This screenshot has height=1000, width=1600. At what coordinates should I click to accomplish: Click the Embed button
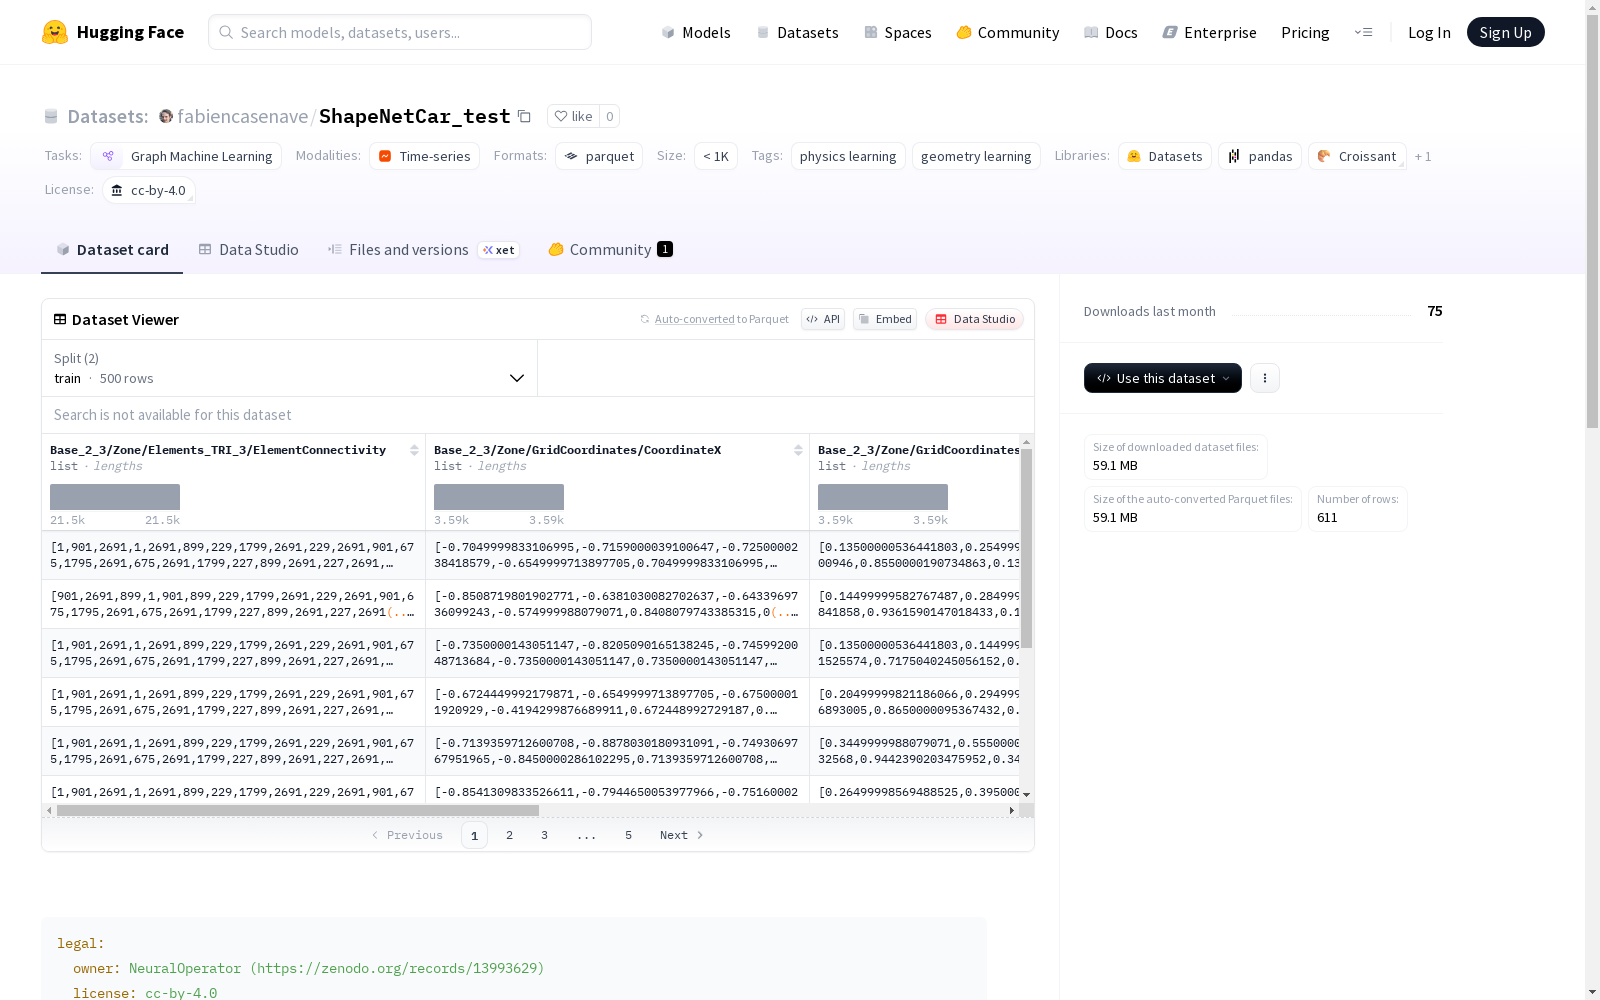click(885, 319)
